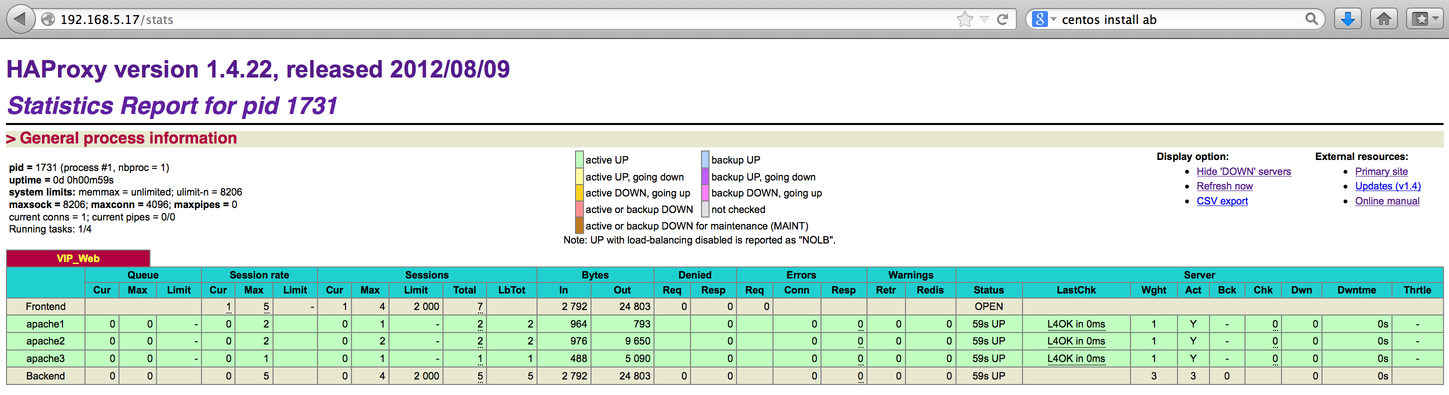The height and width of the screenshot is (395, 1449).
Task: Click apache2 L4OK in 0ms check result
Action: tap(1077, 341)
